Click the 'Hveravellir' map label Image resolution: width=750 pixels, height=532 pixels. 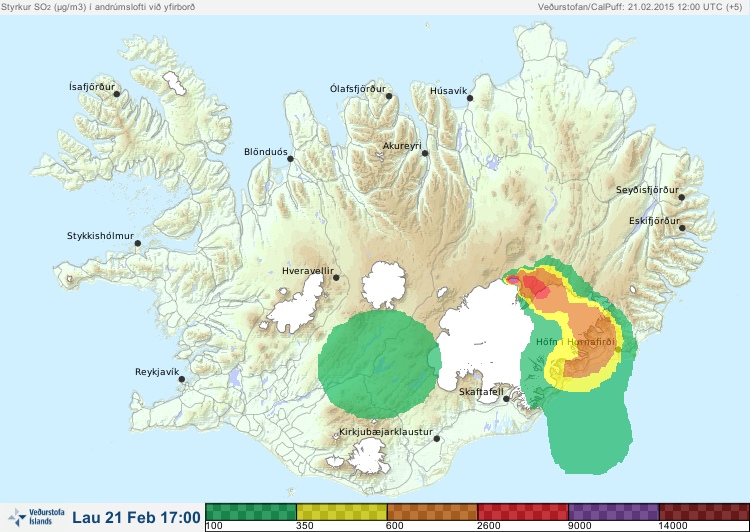[308, 271]
